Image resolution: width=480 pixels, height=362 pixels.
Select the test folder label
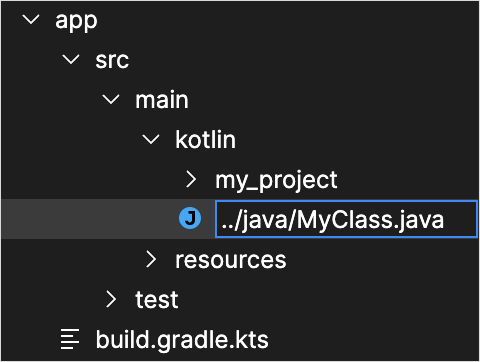pos(157,299)
